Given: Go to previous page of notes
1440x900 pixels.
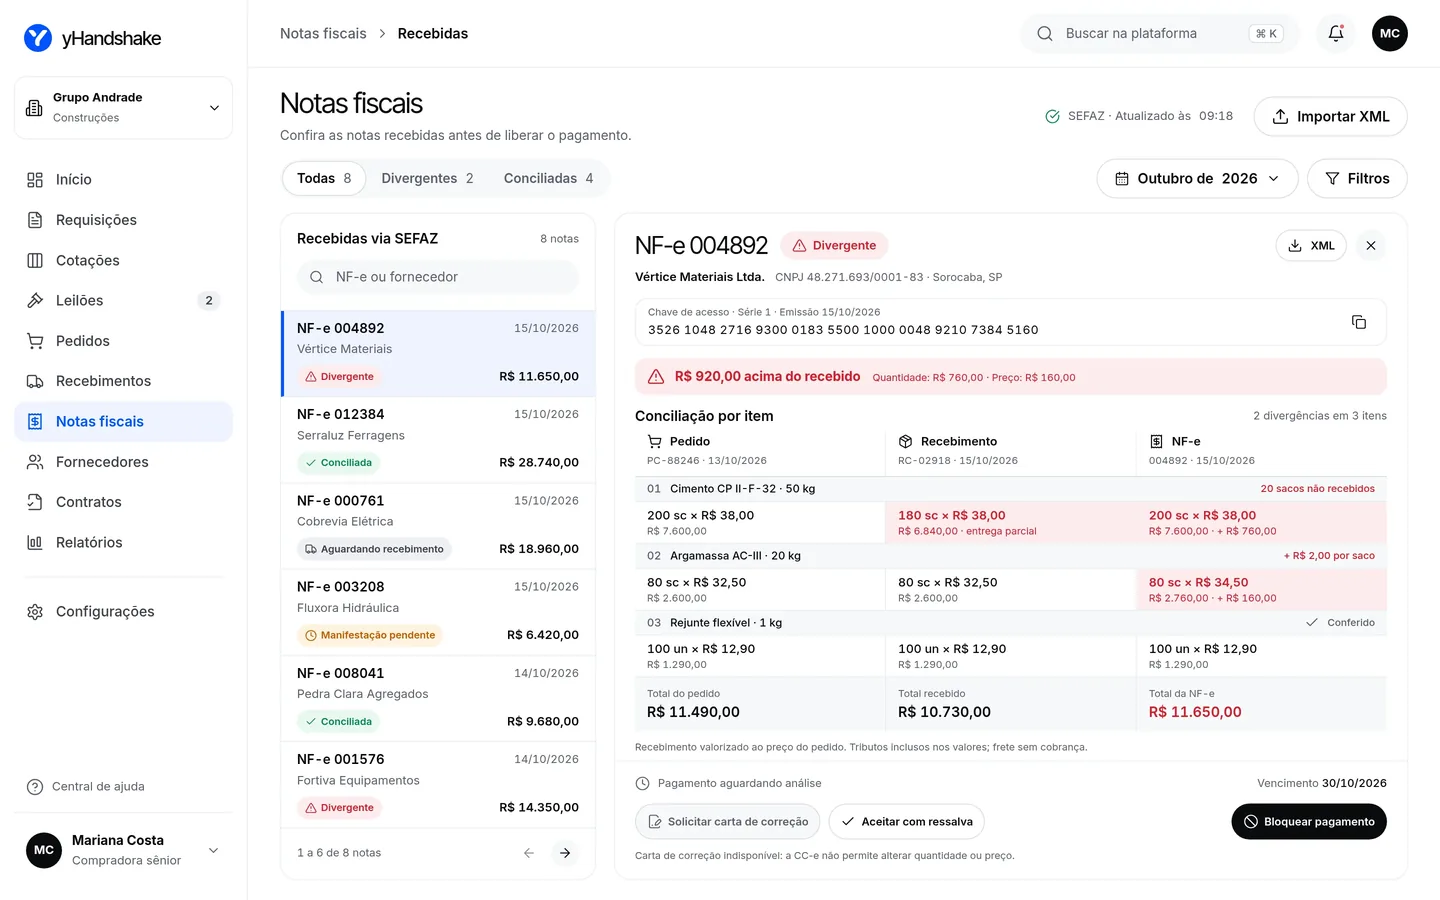Looking at the screenshot, I should [529, 853].
